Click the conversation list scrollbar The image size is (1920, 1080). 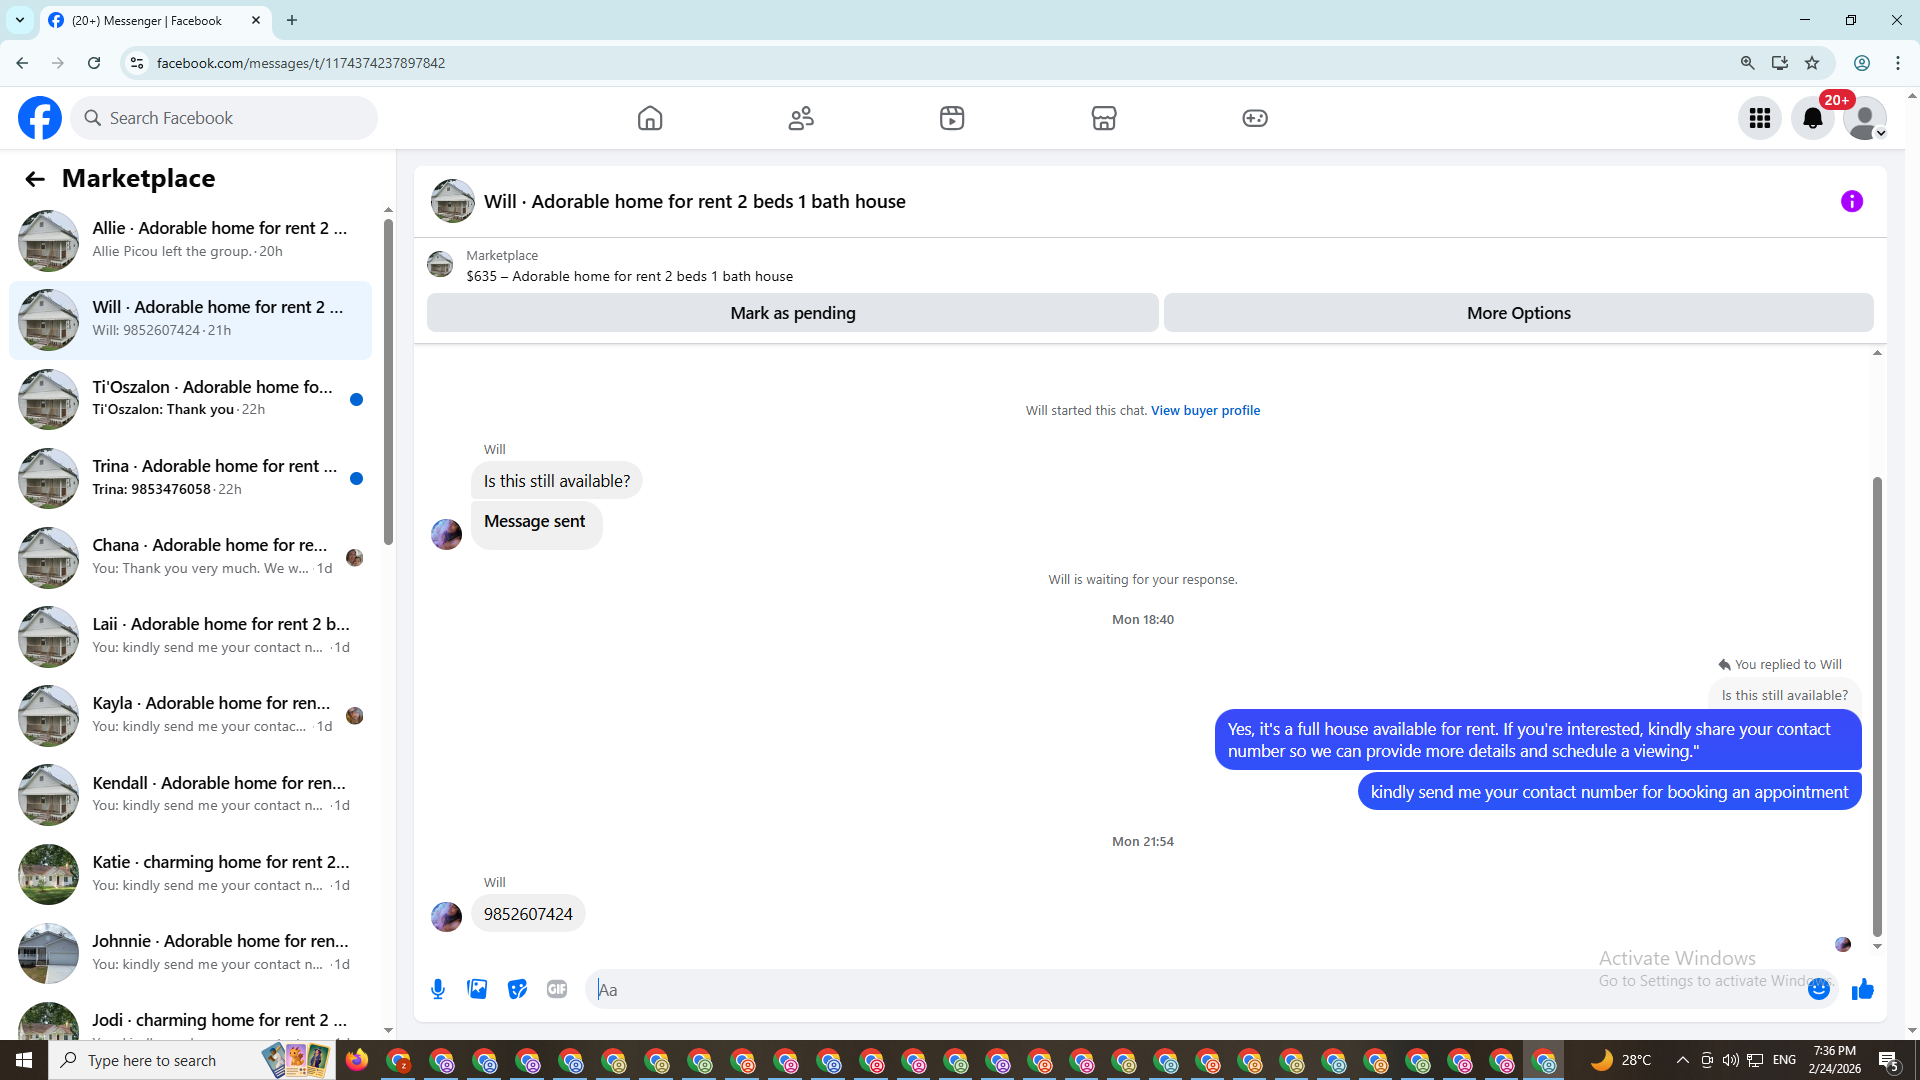pyautogui.click(x=388, y=380)
